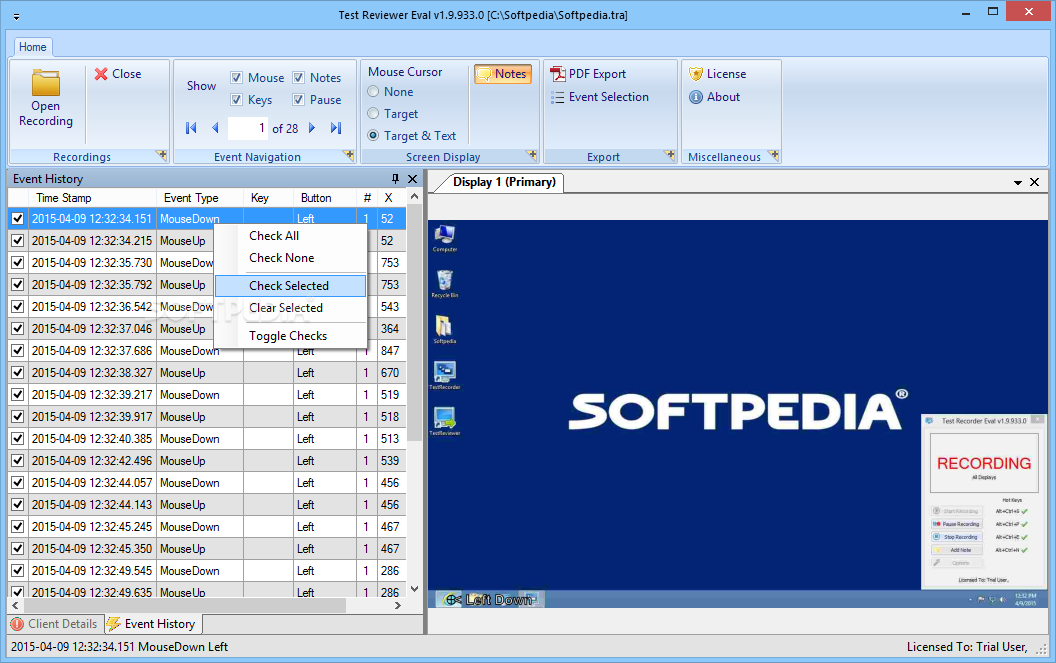Switch to the Client Details tab

(x=55, y=624)
